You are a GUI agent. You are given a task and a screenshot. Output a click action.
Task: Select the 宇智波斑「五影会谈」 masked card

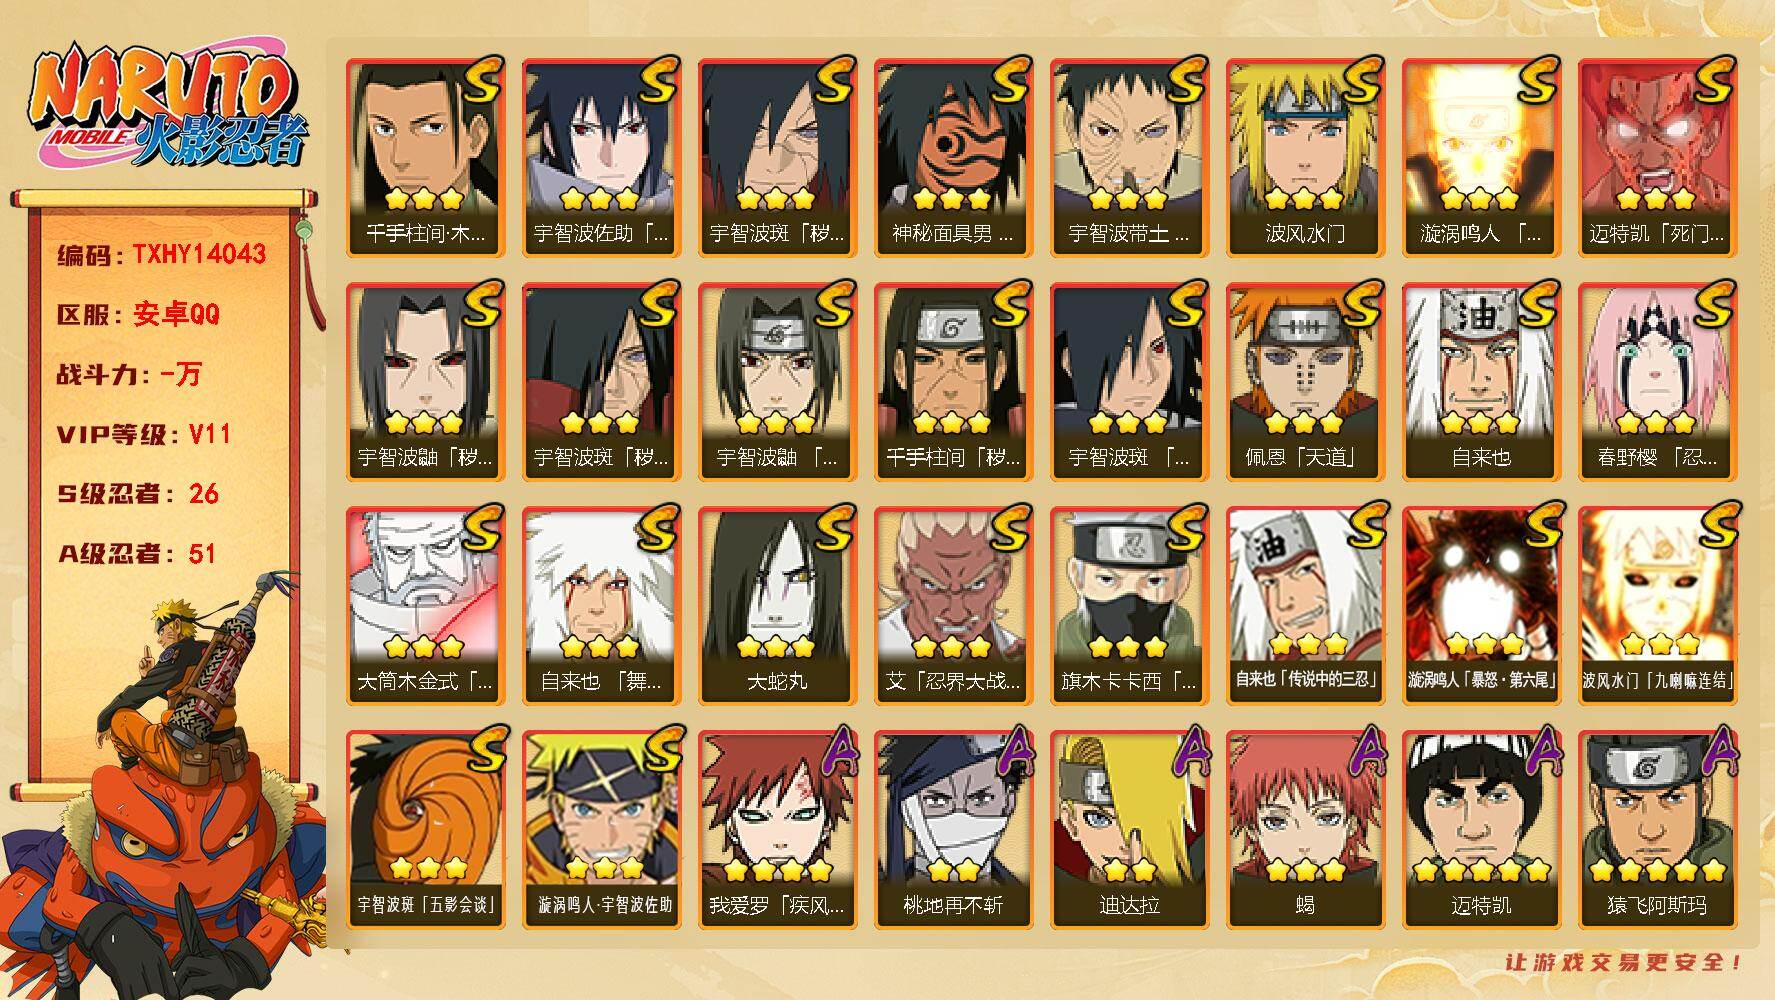[425, 829]
